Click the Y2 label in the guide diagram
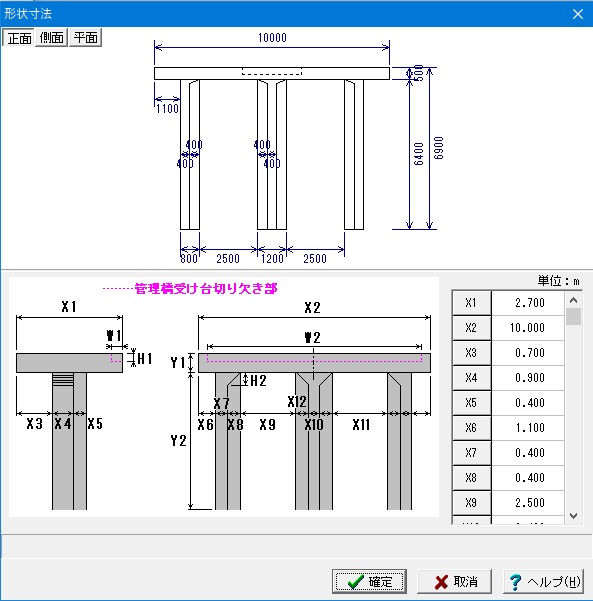 click(x=178, y=441)
